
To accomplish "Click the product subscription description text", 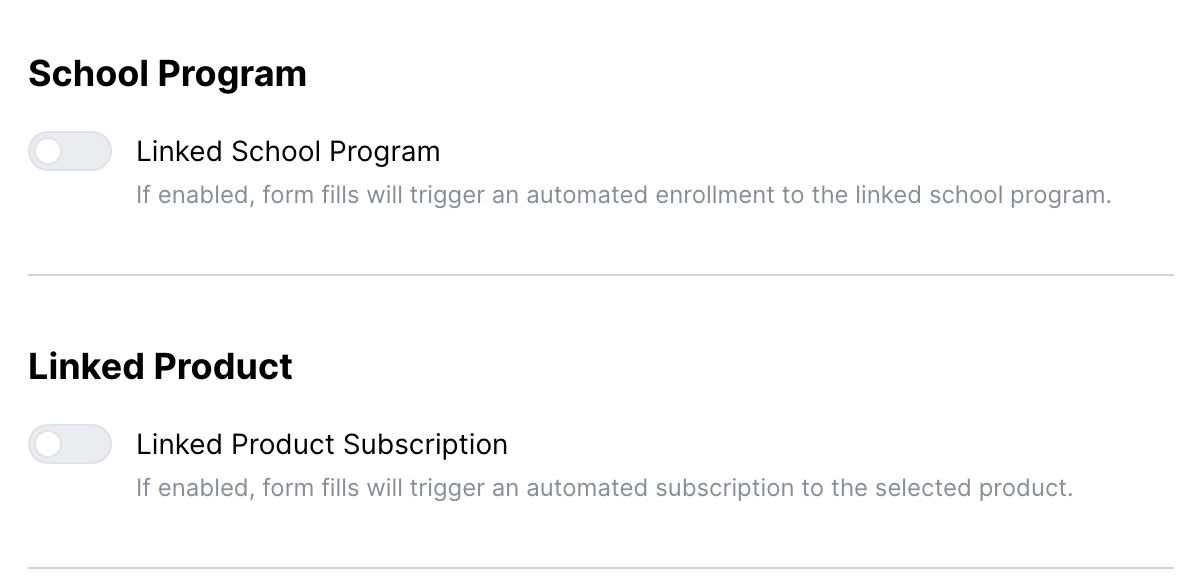I will pyautogui.click(x=604, y=487).
